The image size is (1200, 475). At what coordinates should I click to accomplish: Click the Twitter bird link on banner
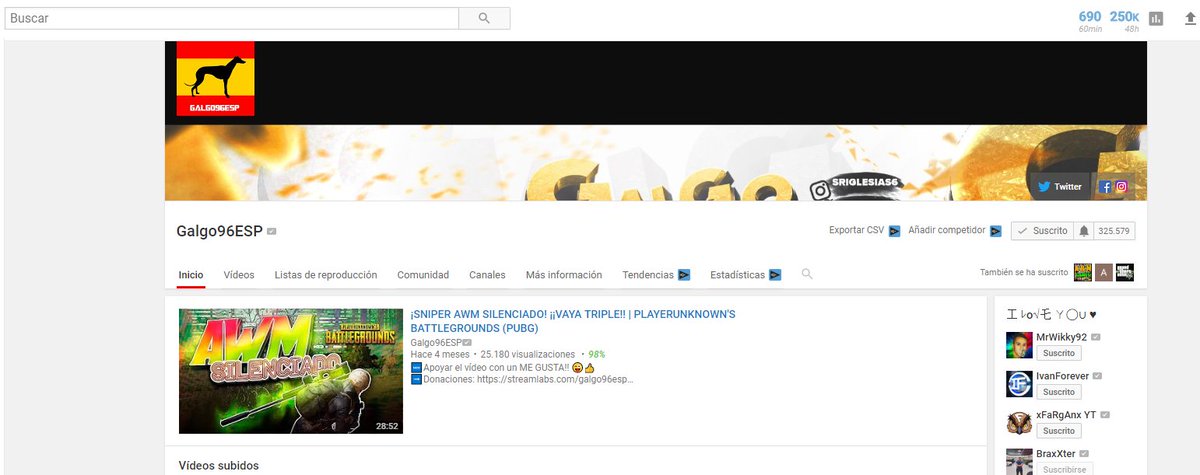point(1060,187)
